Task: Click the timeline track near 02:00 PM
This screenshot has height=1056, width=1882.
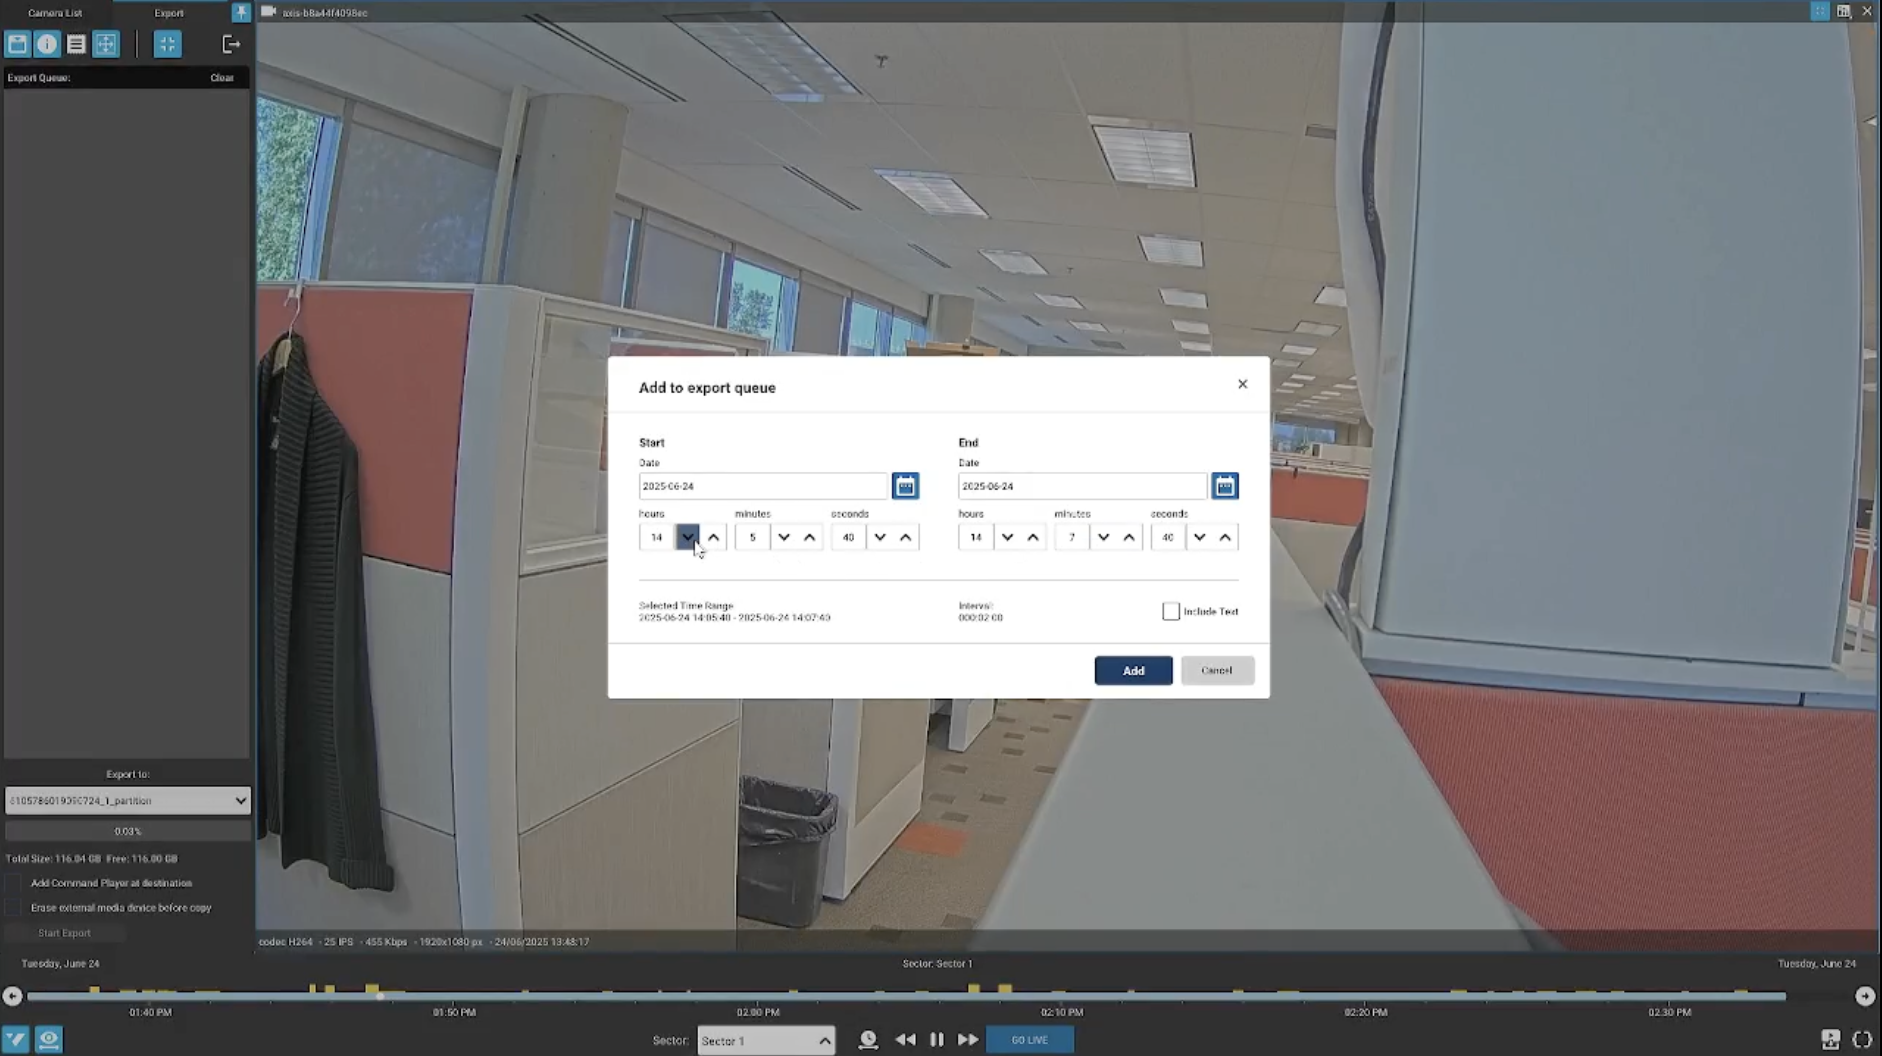Action: [758, 996]
